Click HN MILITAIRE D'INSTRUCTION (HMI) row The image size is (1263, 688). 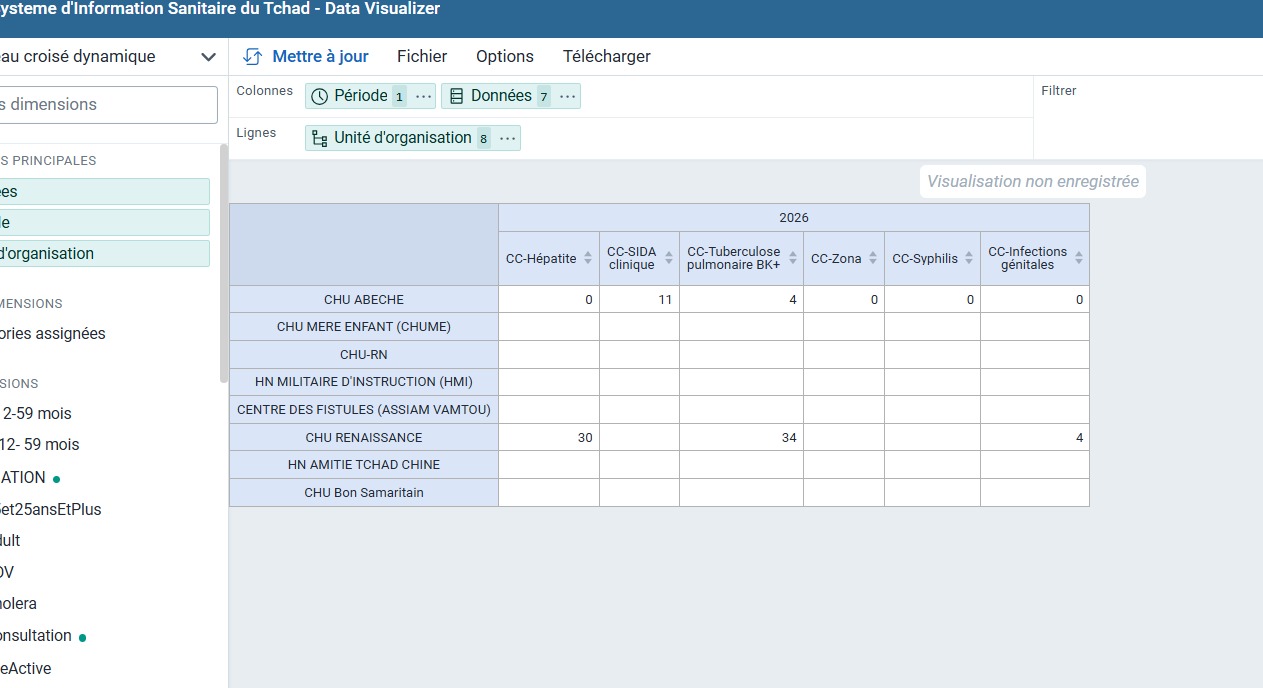pyautogui.click(x=364, y=382)
